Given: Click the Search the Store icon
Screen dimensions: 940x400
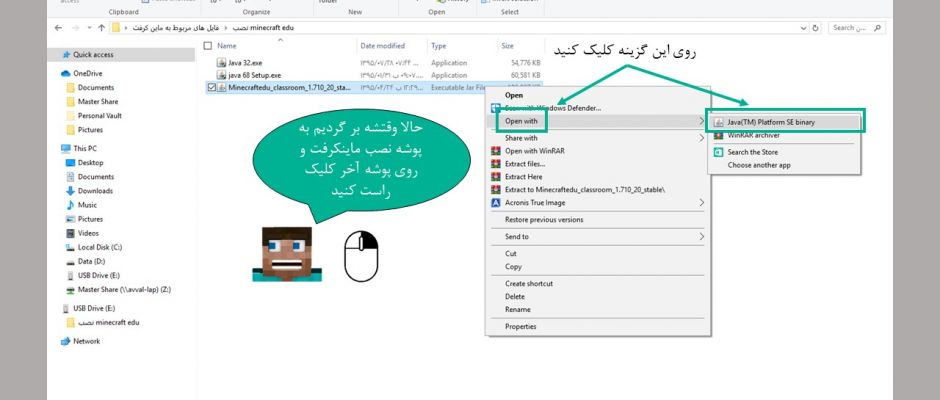Looking at the screenshot, I should click(718, 151).
